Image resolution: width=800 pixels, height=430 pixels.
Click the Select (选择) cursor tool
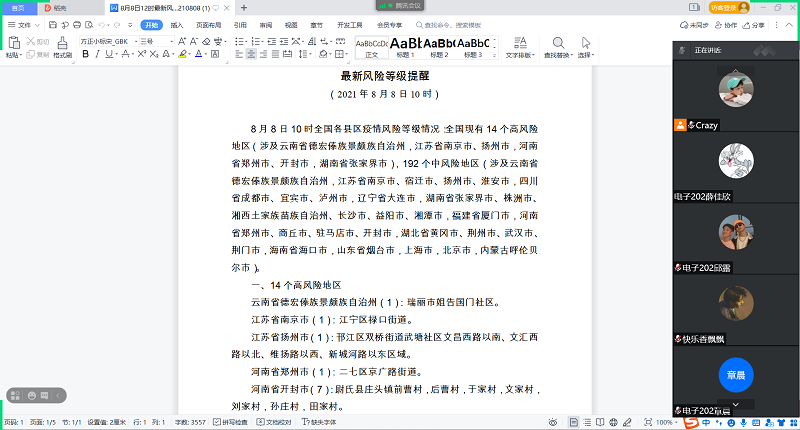(x=586, y=46)
